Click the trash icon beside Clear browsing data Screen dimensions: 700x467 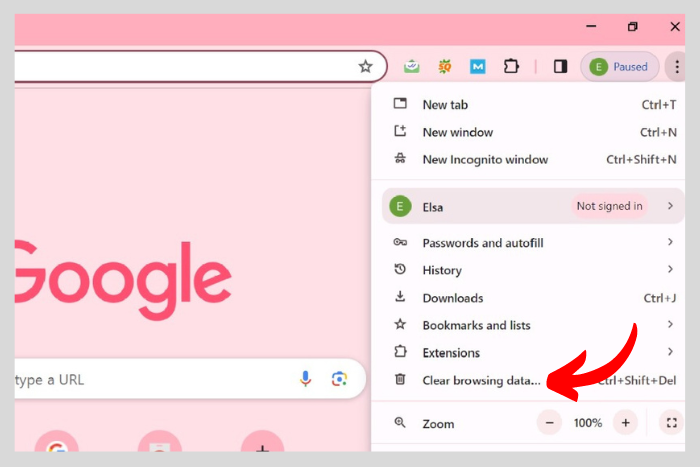point(400,379)
